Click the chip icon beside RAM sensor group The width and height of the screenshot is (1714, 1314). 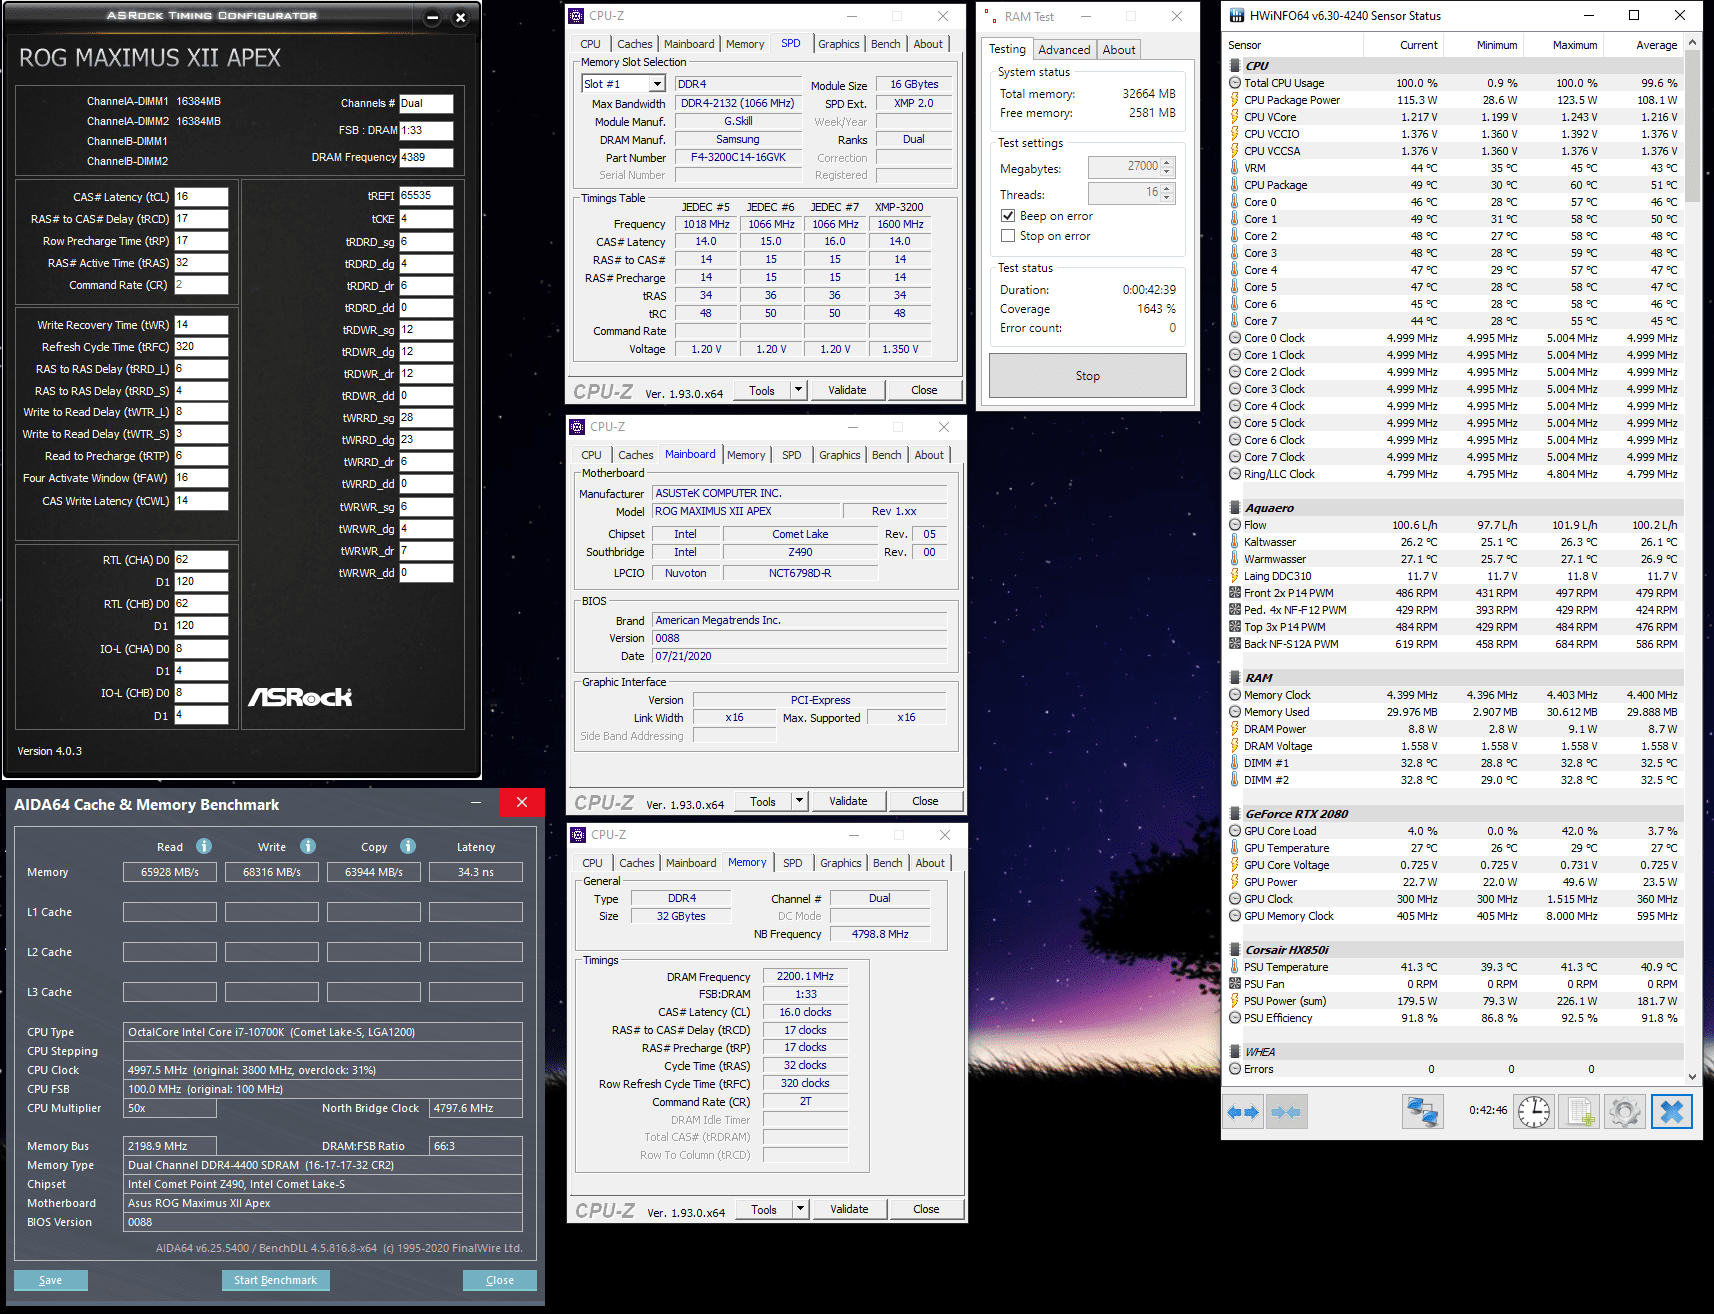point(1235,678)
